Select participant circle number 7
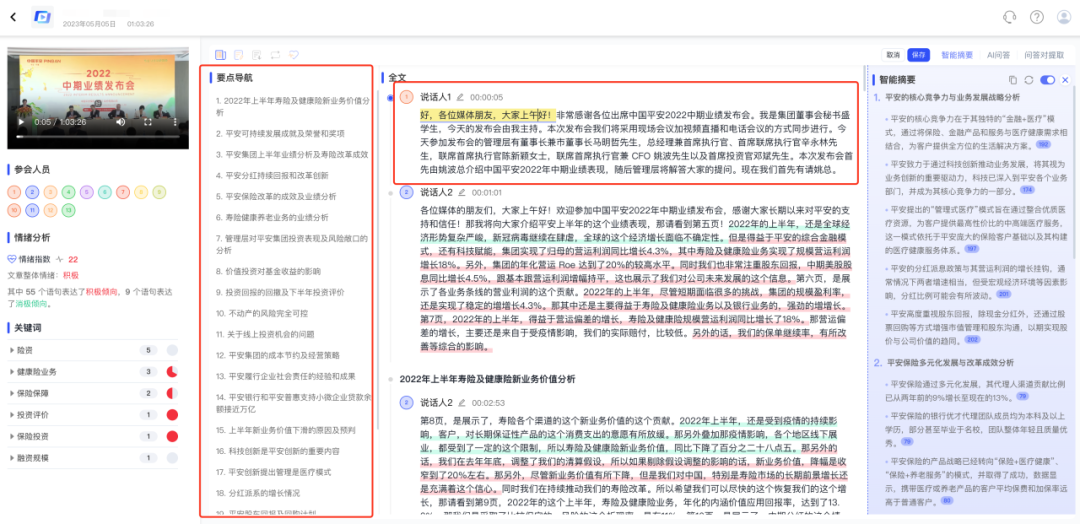This screenshot has height=524, width=1080. pos(123,192)
